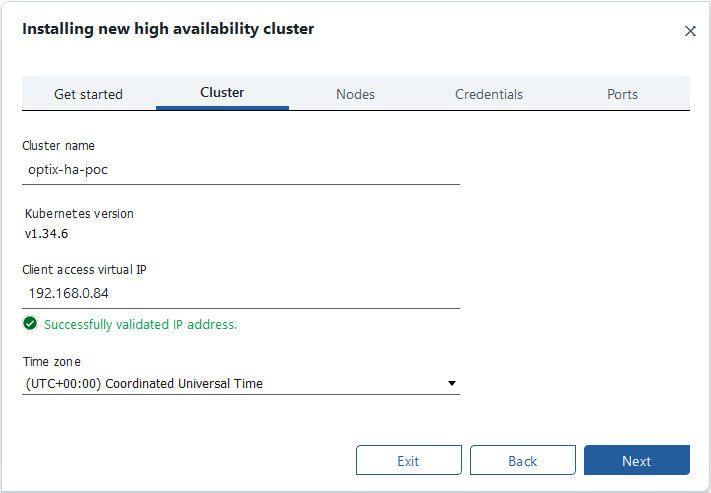This screenshot has width=711, height=493.
Task: Click the Exit button
Action: click(x=409, y=460)
